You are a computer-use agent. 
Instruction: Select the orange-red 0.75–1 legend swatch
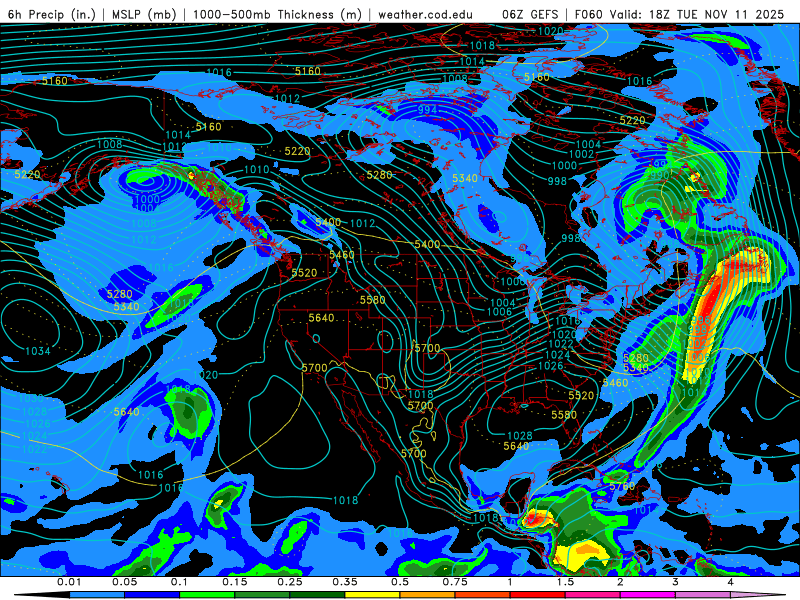[x=483, y=595]
